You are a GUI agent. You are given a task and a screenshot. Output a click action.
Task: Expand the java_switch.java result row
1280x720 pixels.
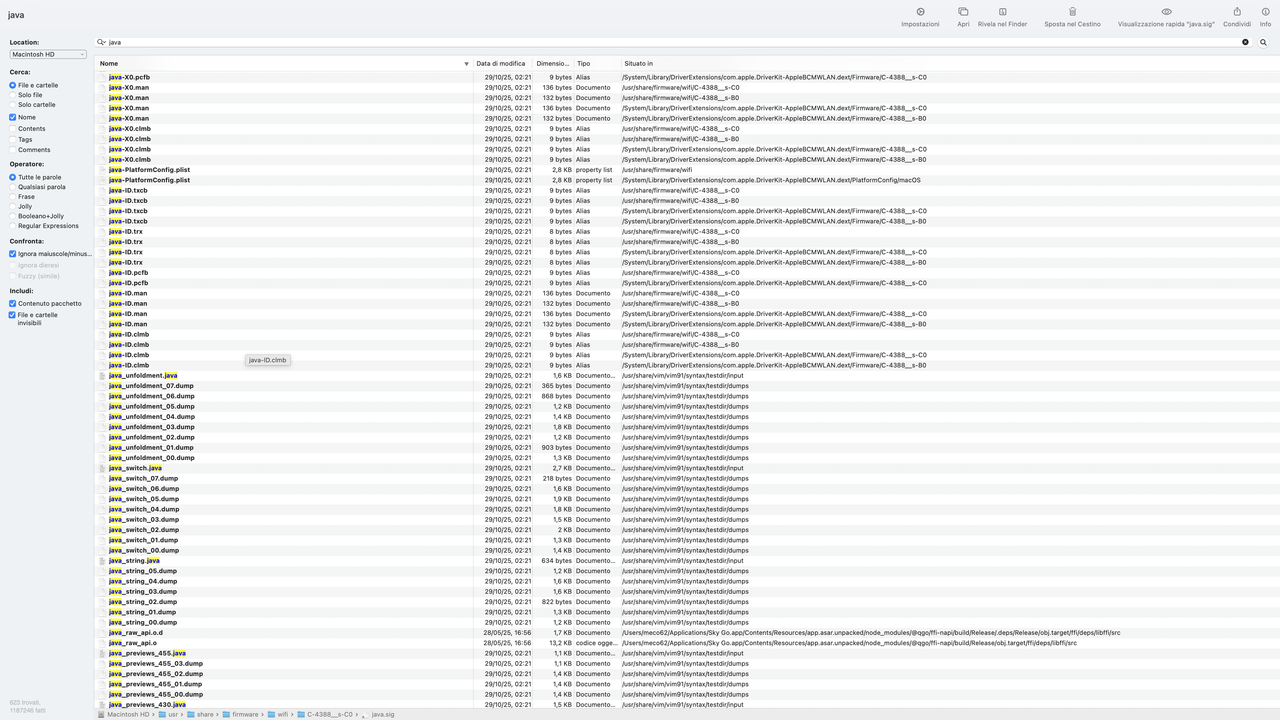click(x=101, y=468)
